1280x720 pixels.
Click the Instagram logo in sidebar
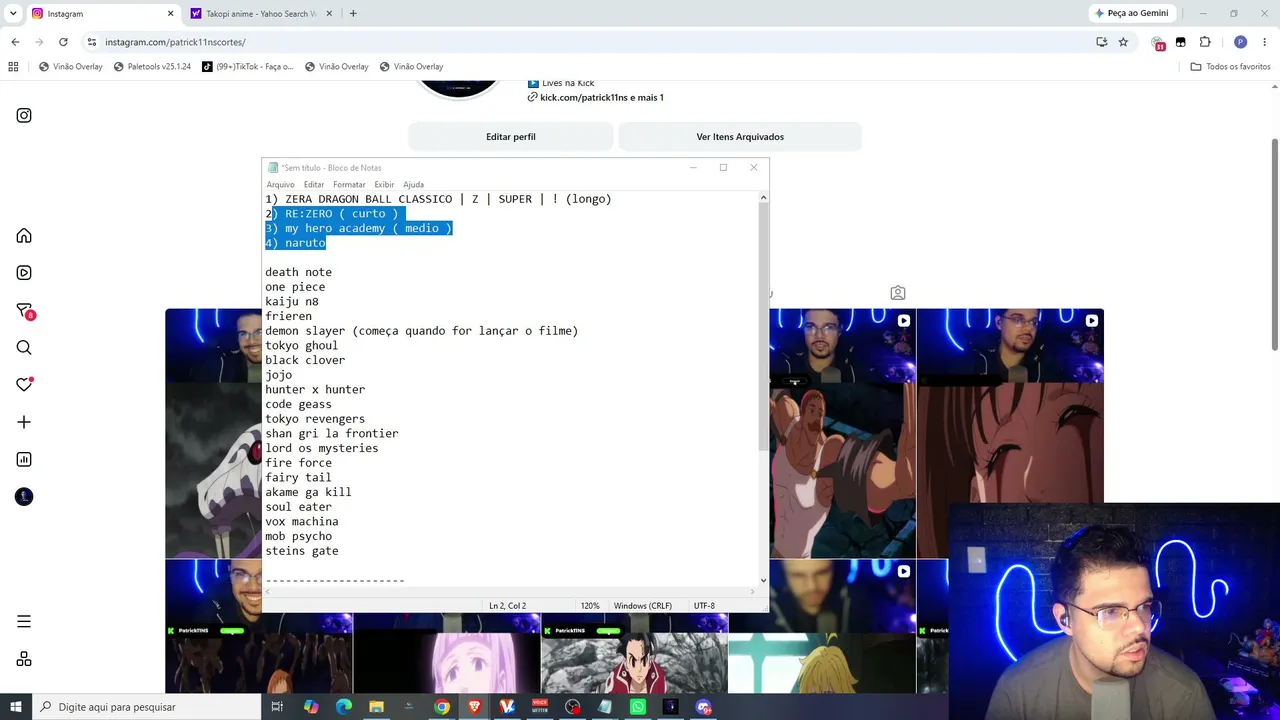tap(24, 115)
